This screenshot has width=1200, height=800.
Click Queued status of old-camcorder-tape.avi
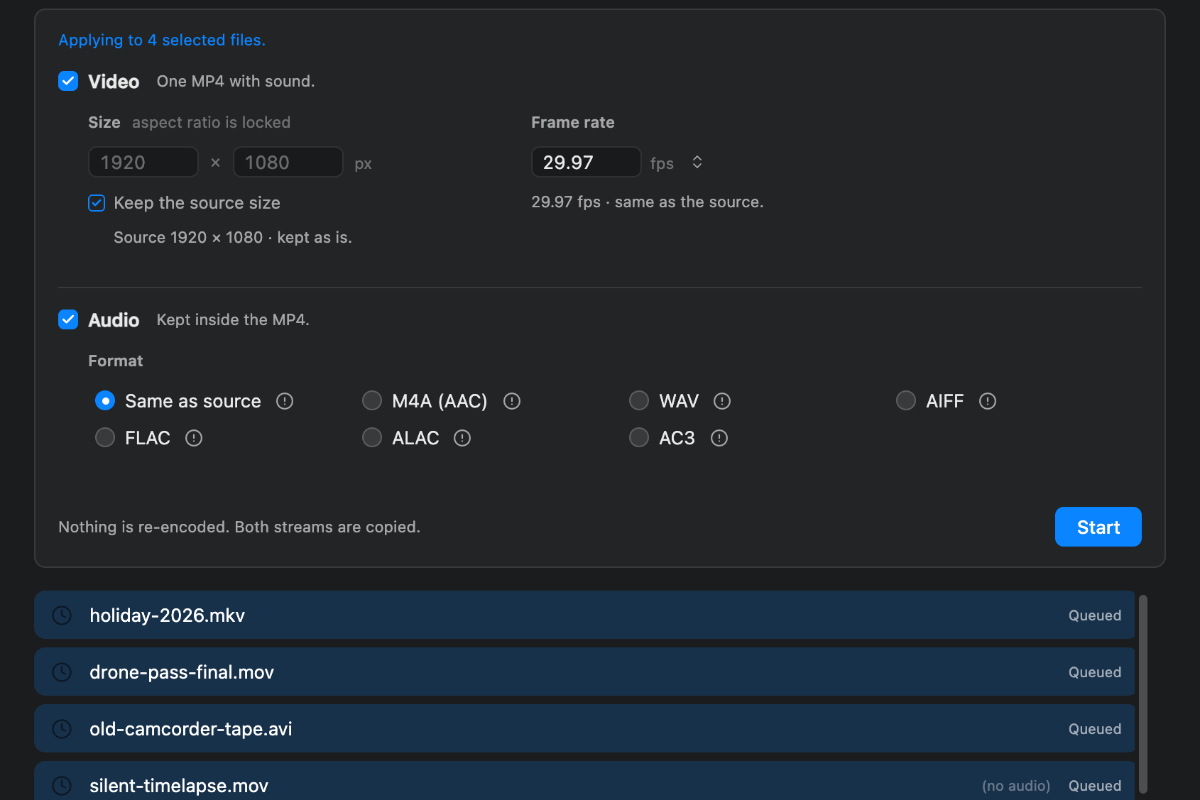[1095, 729]
